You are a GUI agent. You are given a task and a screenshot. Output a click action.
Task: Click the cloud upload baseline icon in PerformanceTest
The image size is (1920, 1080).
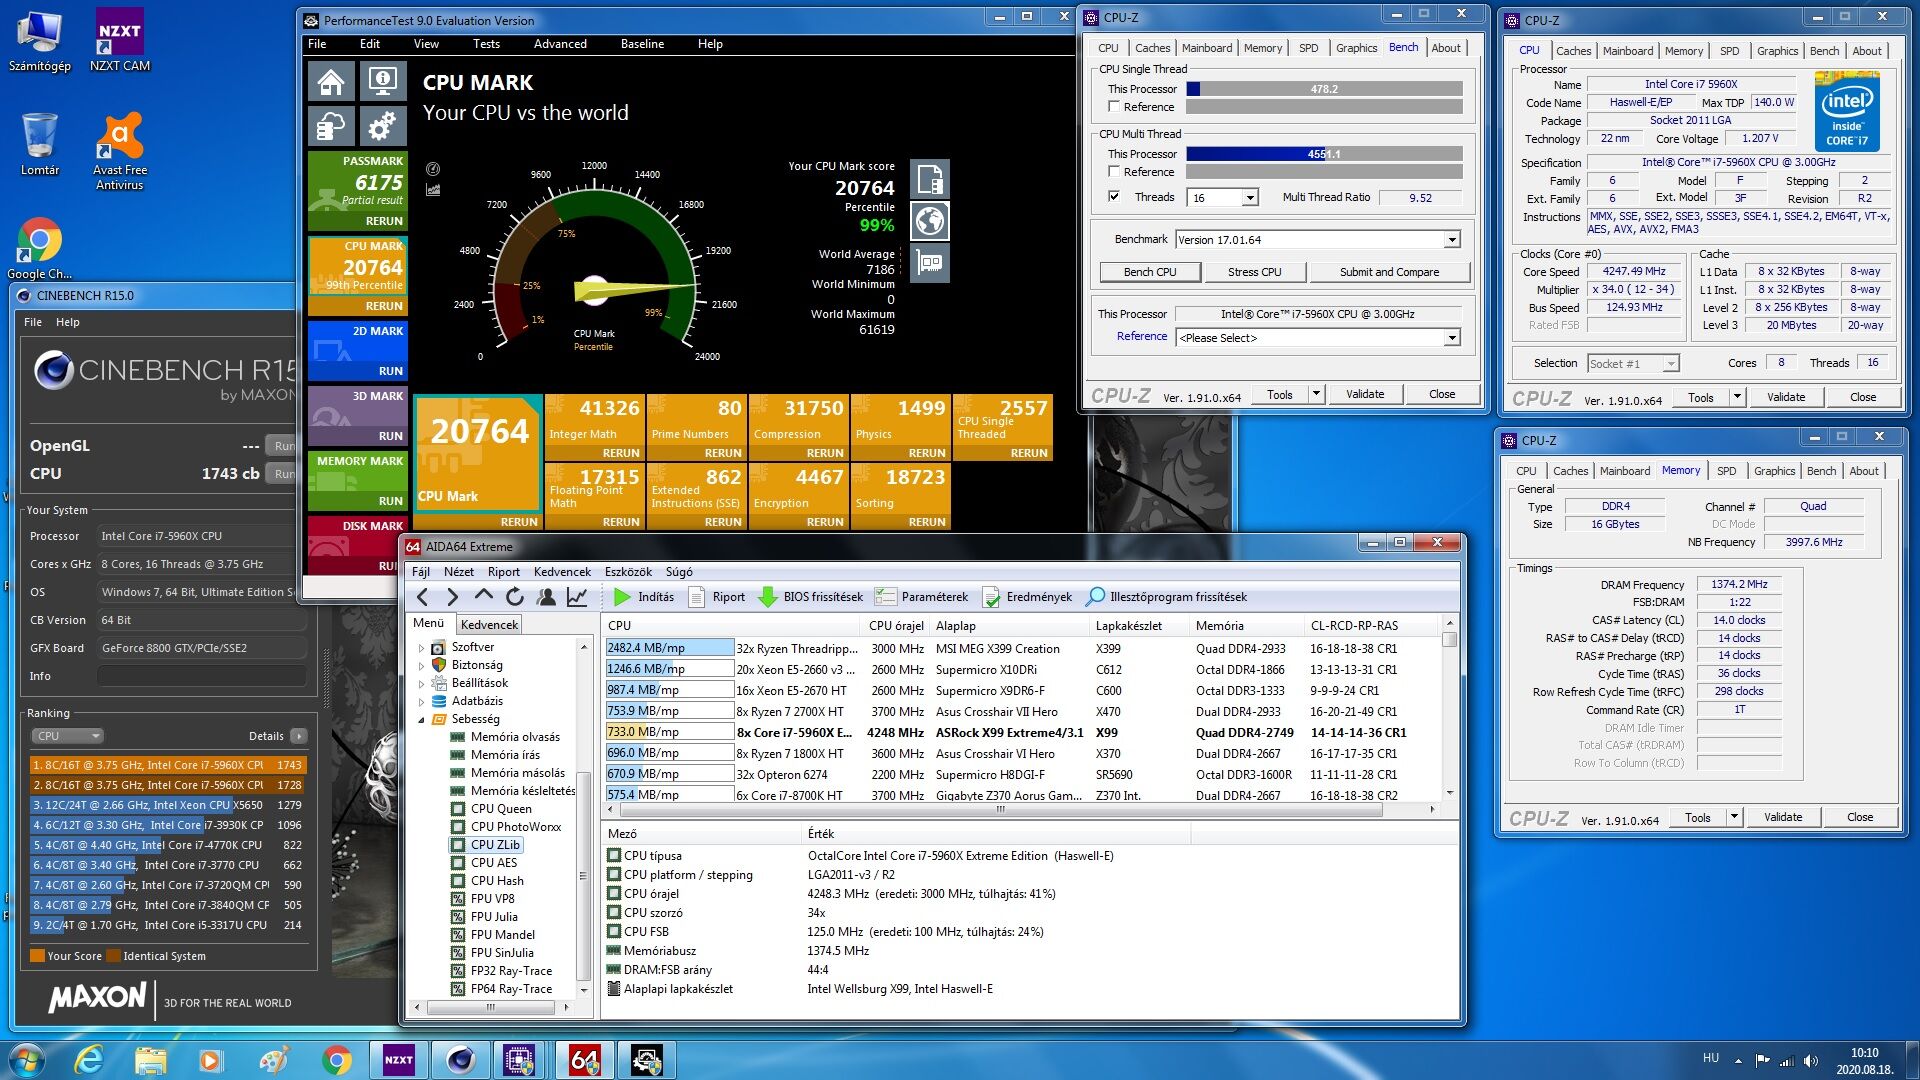pos(332,128)
